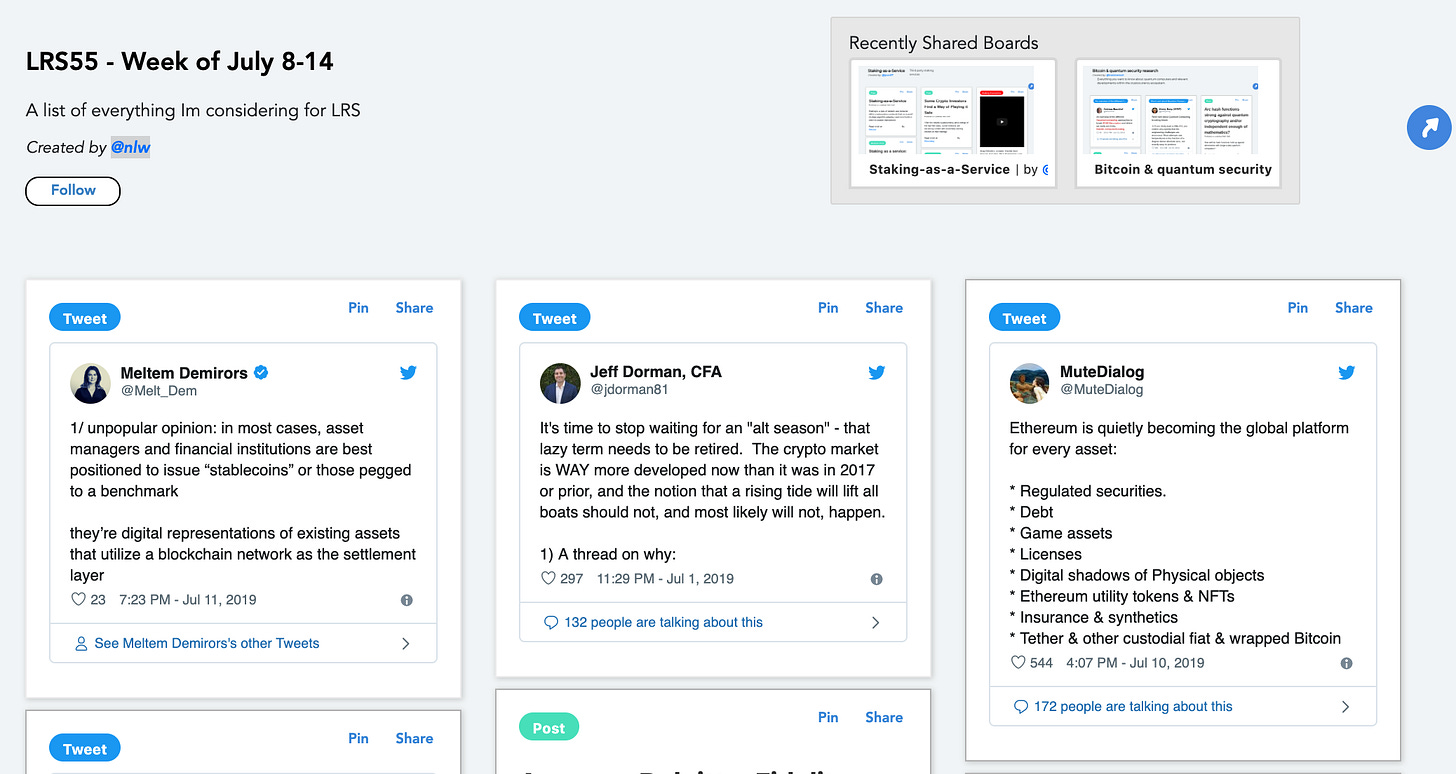
Task: Expand See Meltem Demirors's other Tweets chevron
Action: coord(405,644)
